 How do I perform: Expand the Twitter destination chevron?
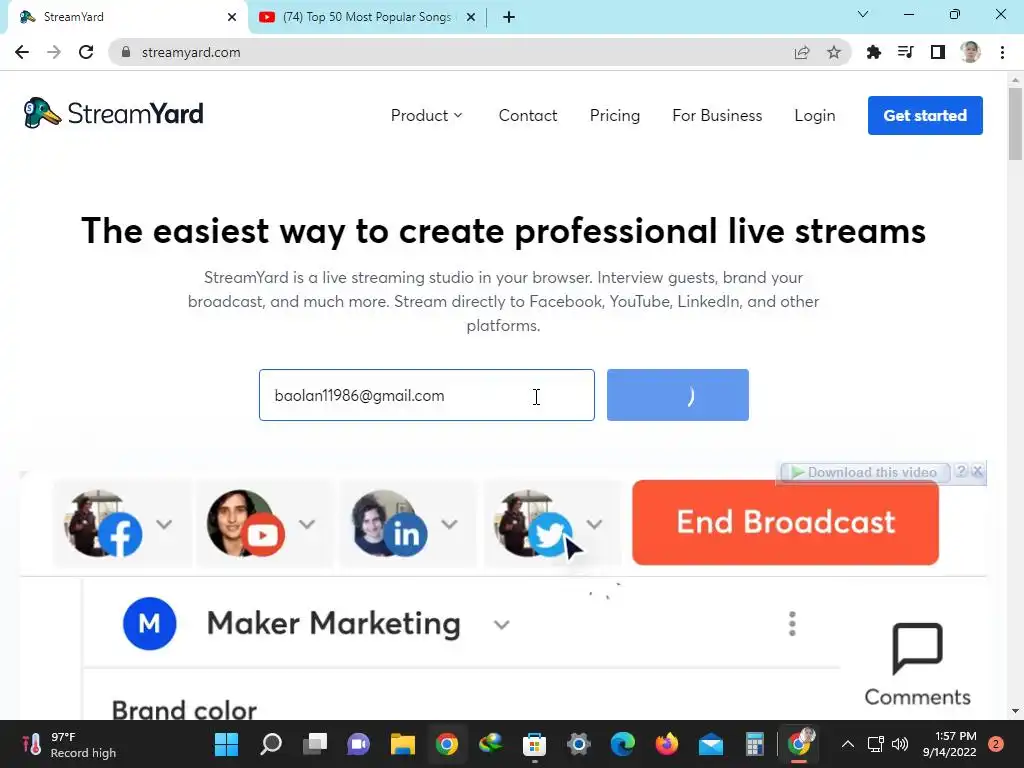point(594,524)
